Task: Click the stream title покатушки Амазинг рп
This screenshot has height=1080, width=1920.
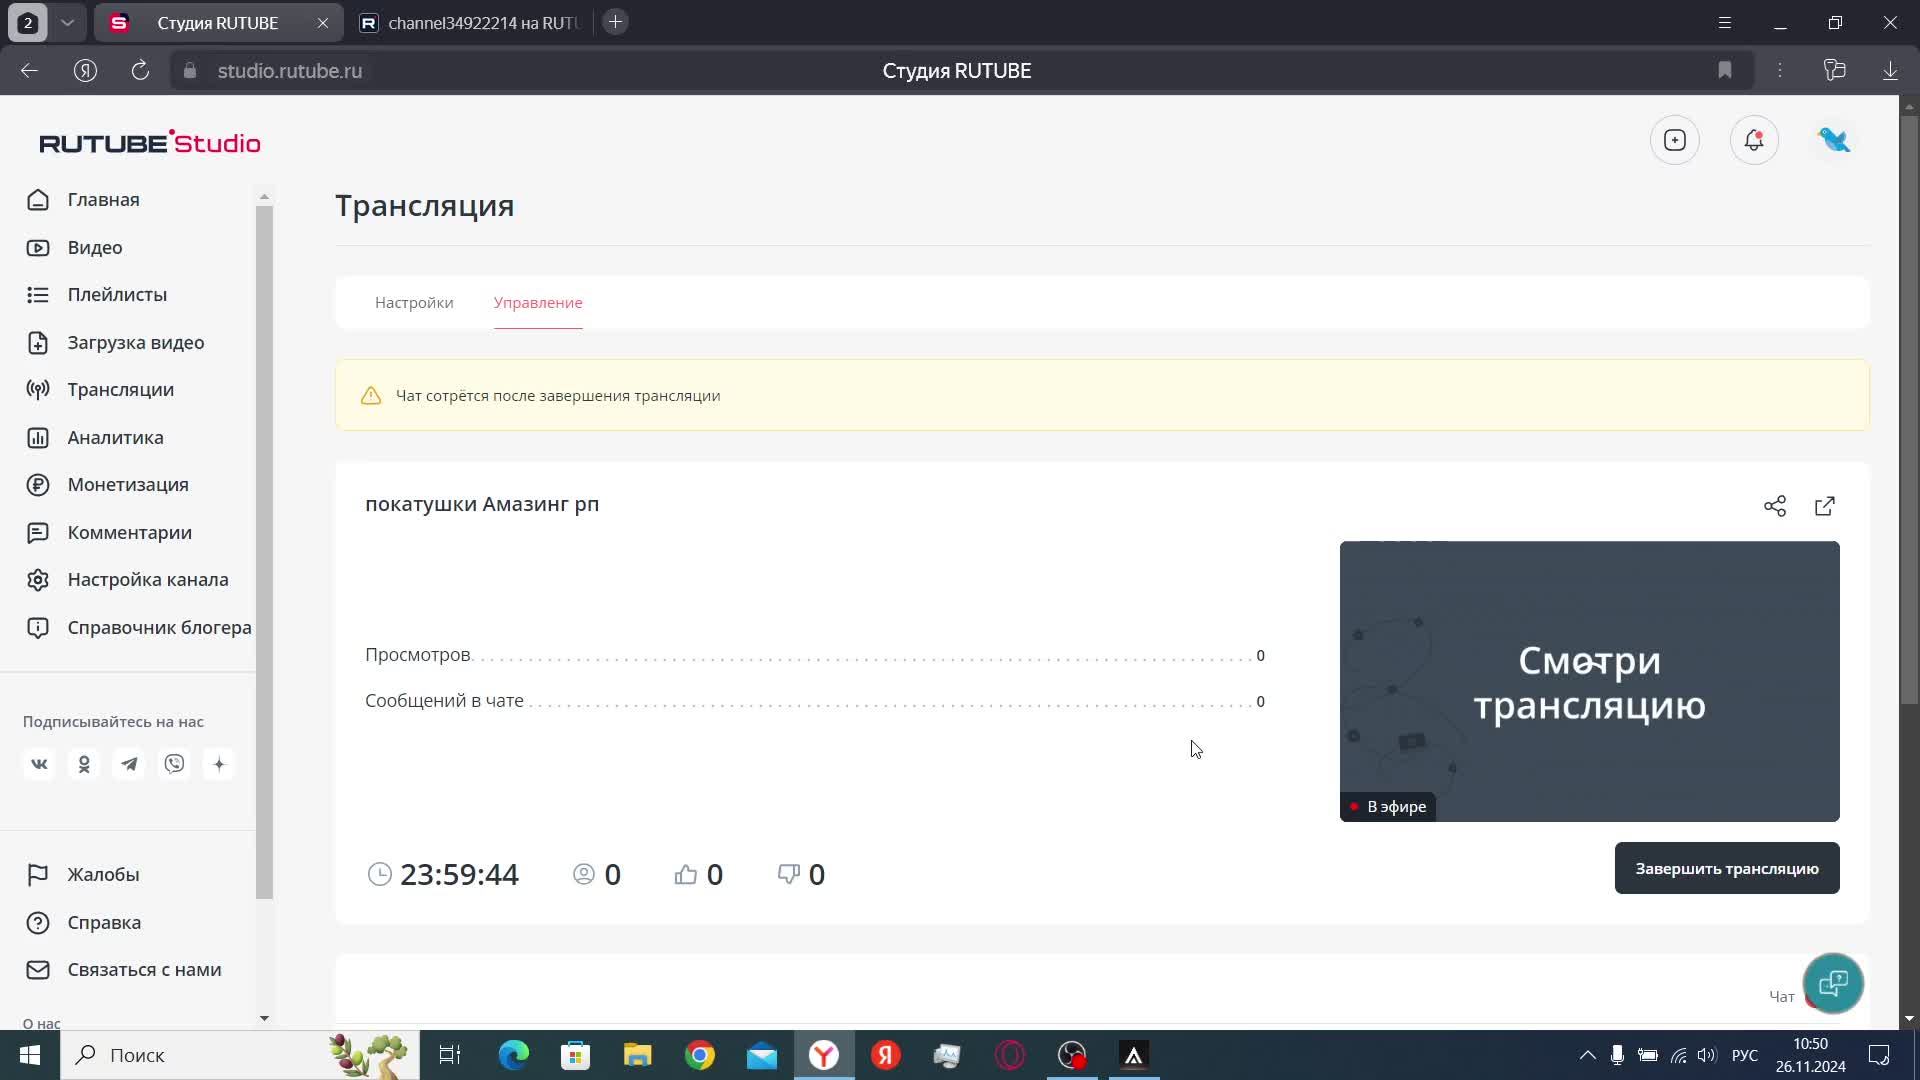Action: click(x=482, y=504)
